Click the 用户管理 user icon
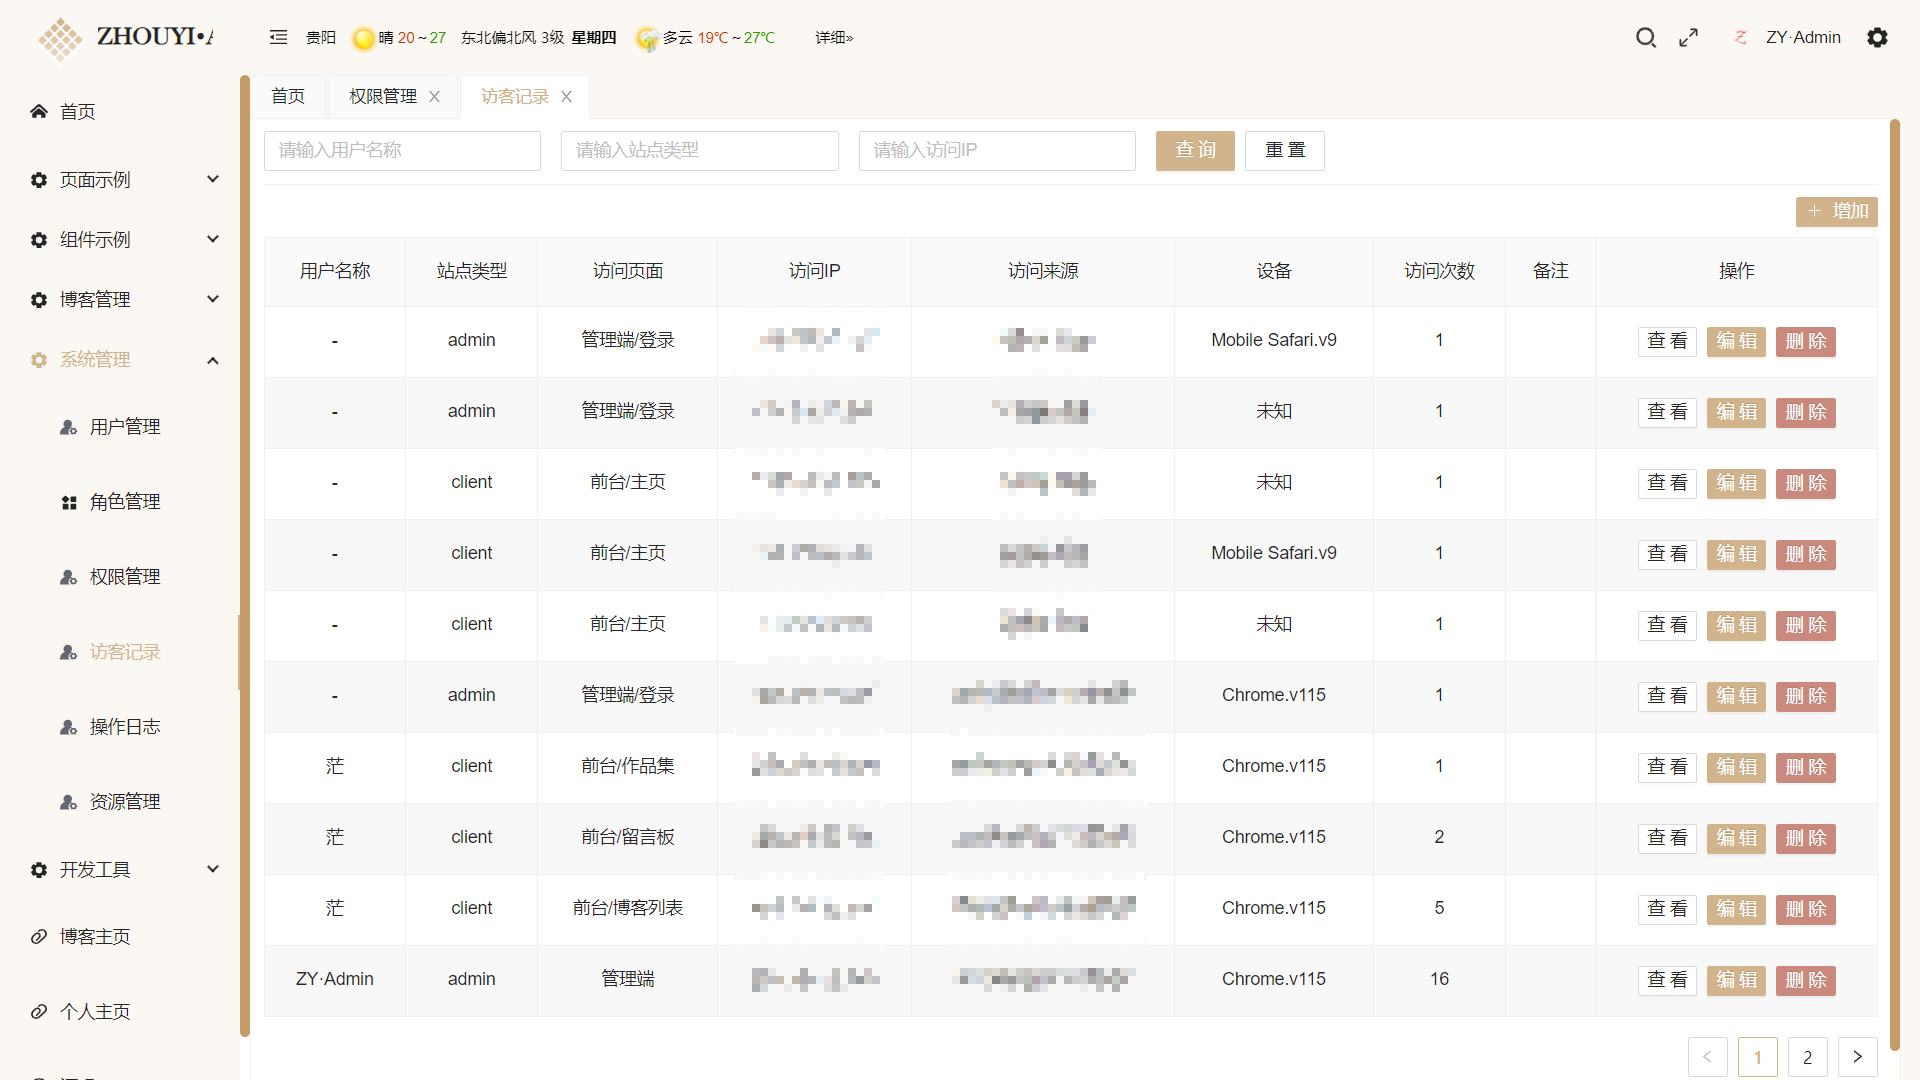This screenshot has height=1080, width=1920. 69,427
